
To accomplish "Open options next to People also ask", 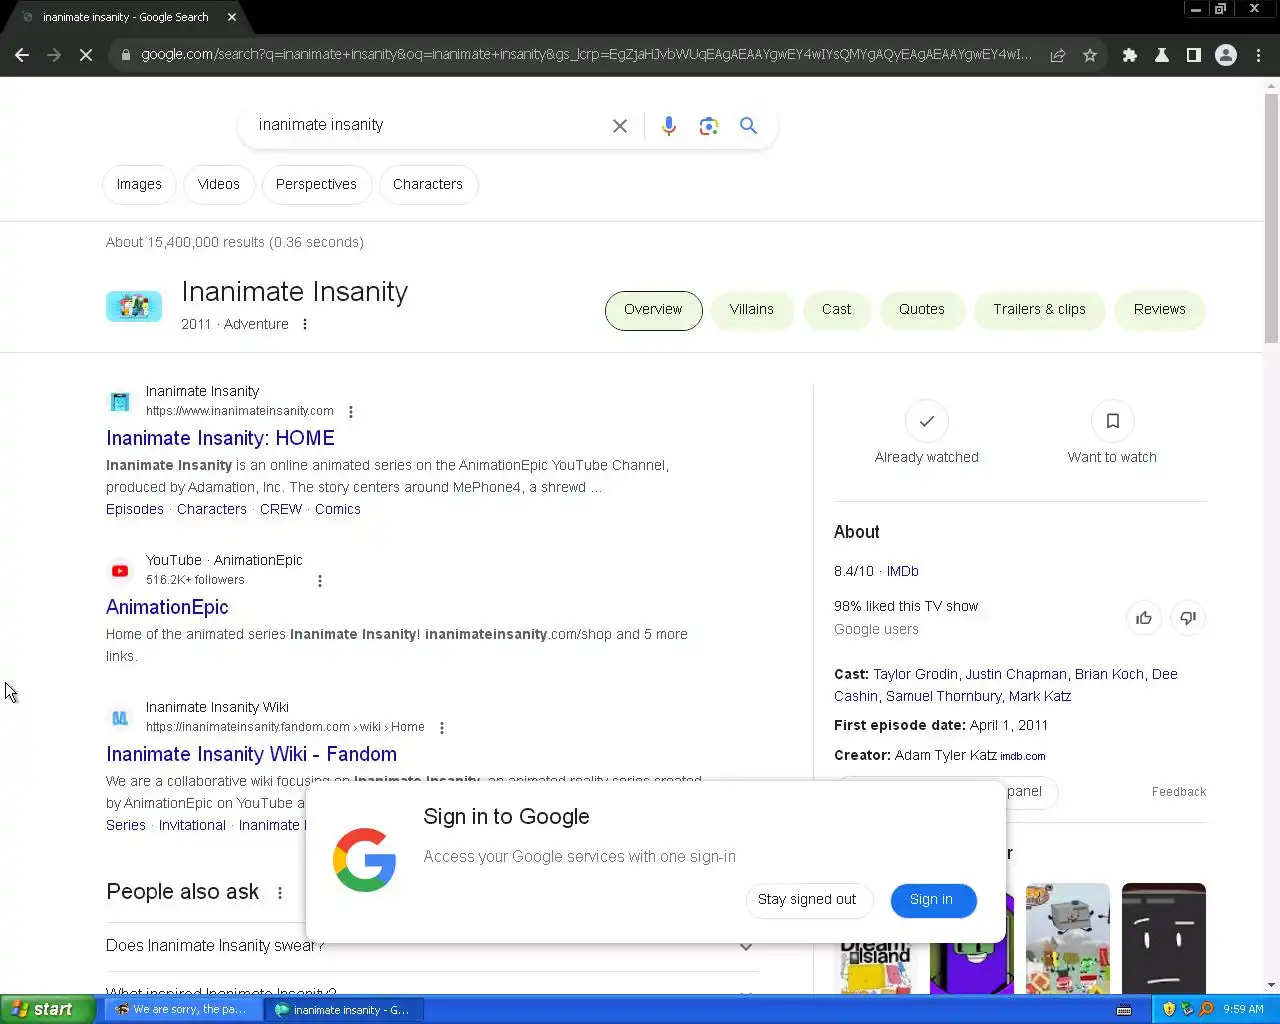I will pyautogui.click(x=280, y=893).
